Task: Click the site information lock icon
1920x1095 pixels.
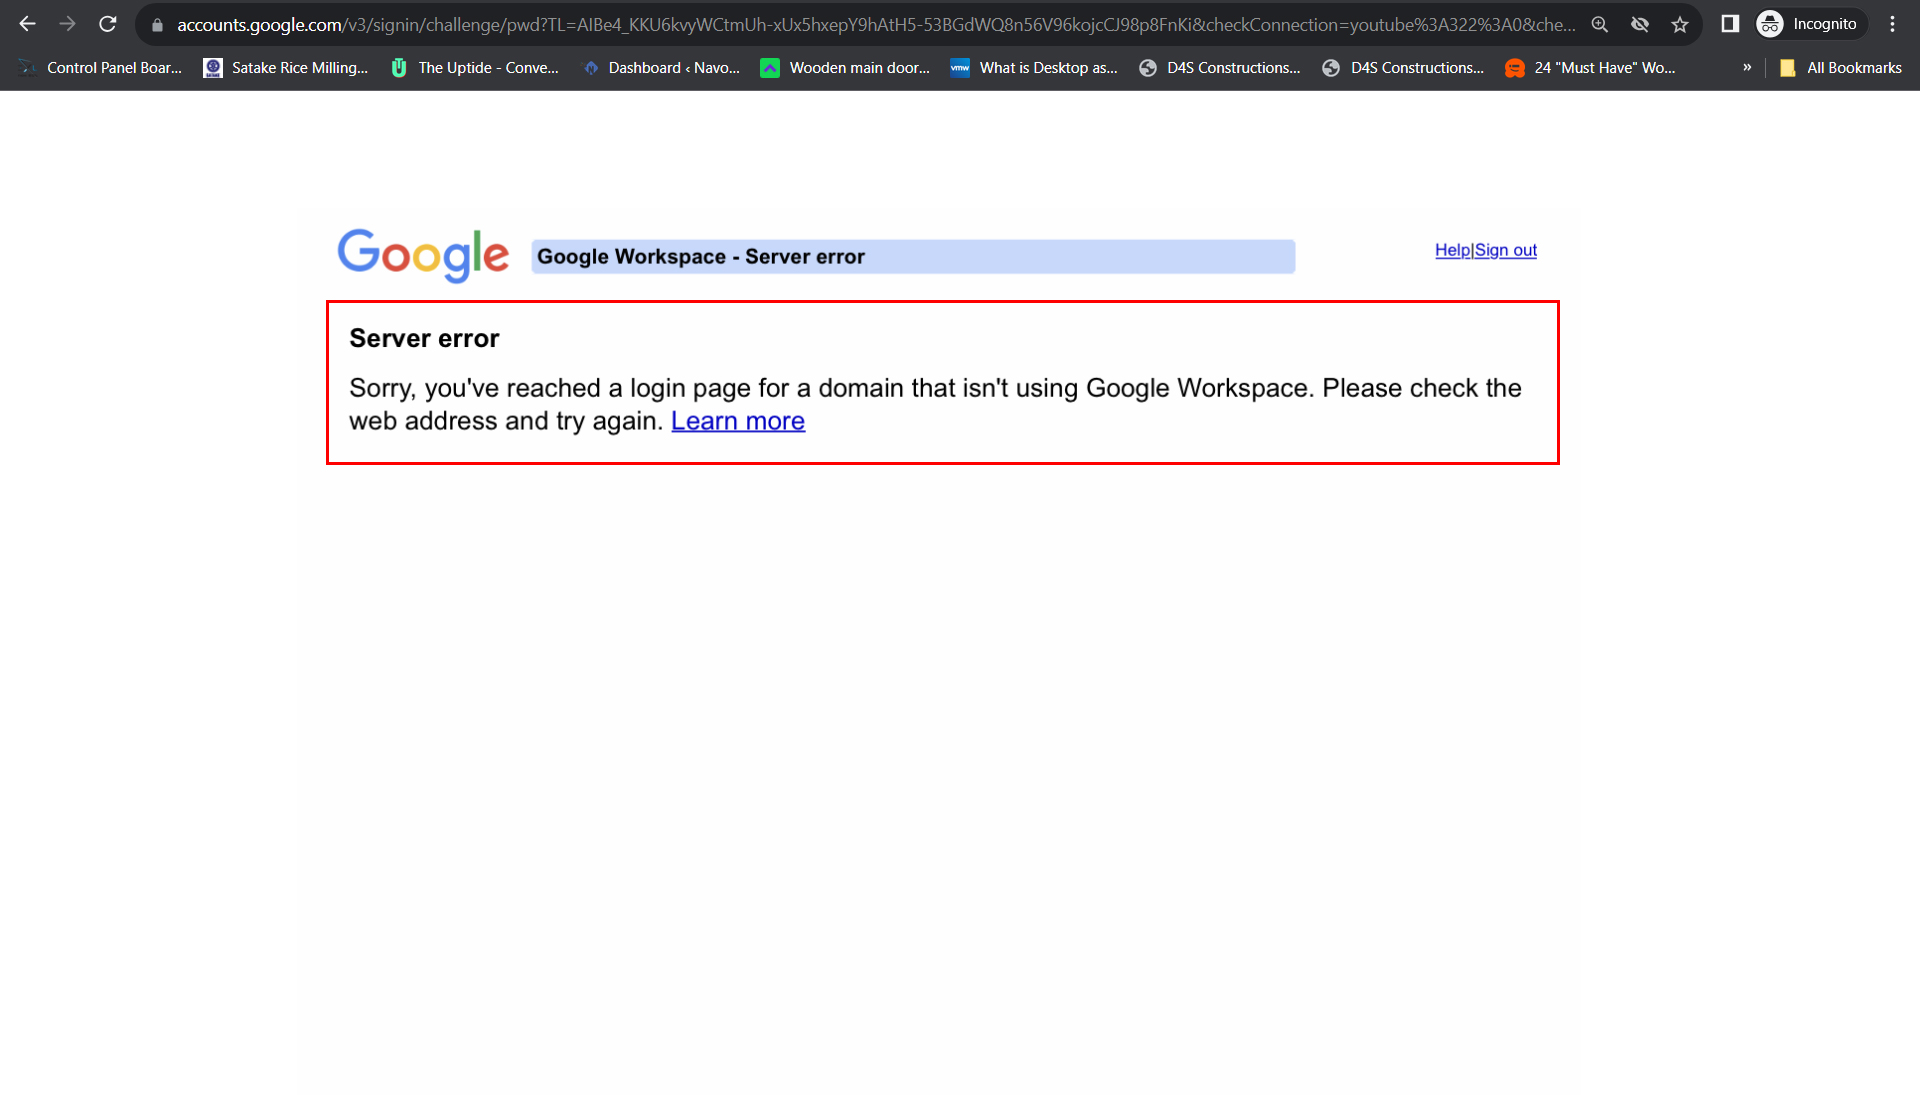Action: click(157, 24)
